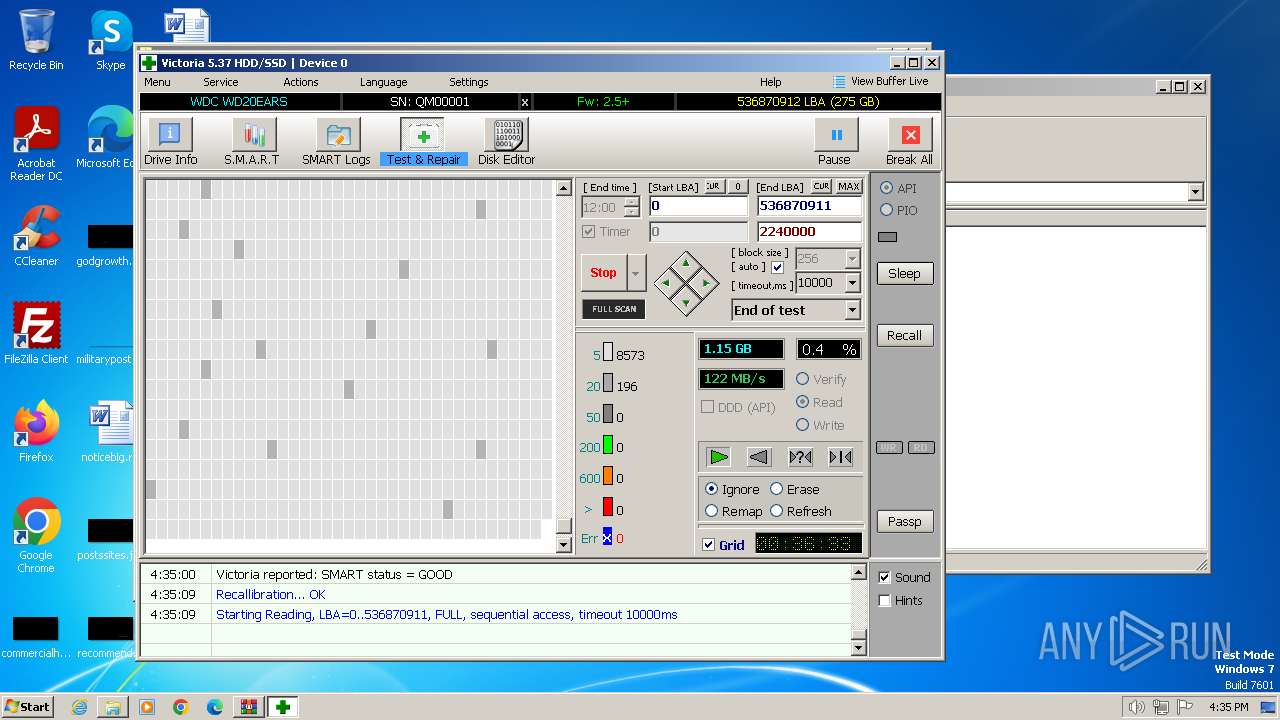Toggle the Grid checkbox

click(x=709, y=545)
